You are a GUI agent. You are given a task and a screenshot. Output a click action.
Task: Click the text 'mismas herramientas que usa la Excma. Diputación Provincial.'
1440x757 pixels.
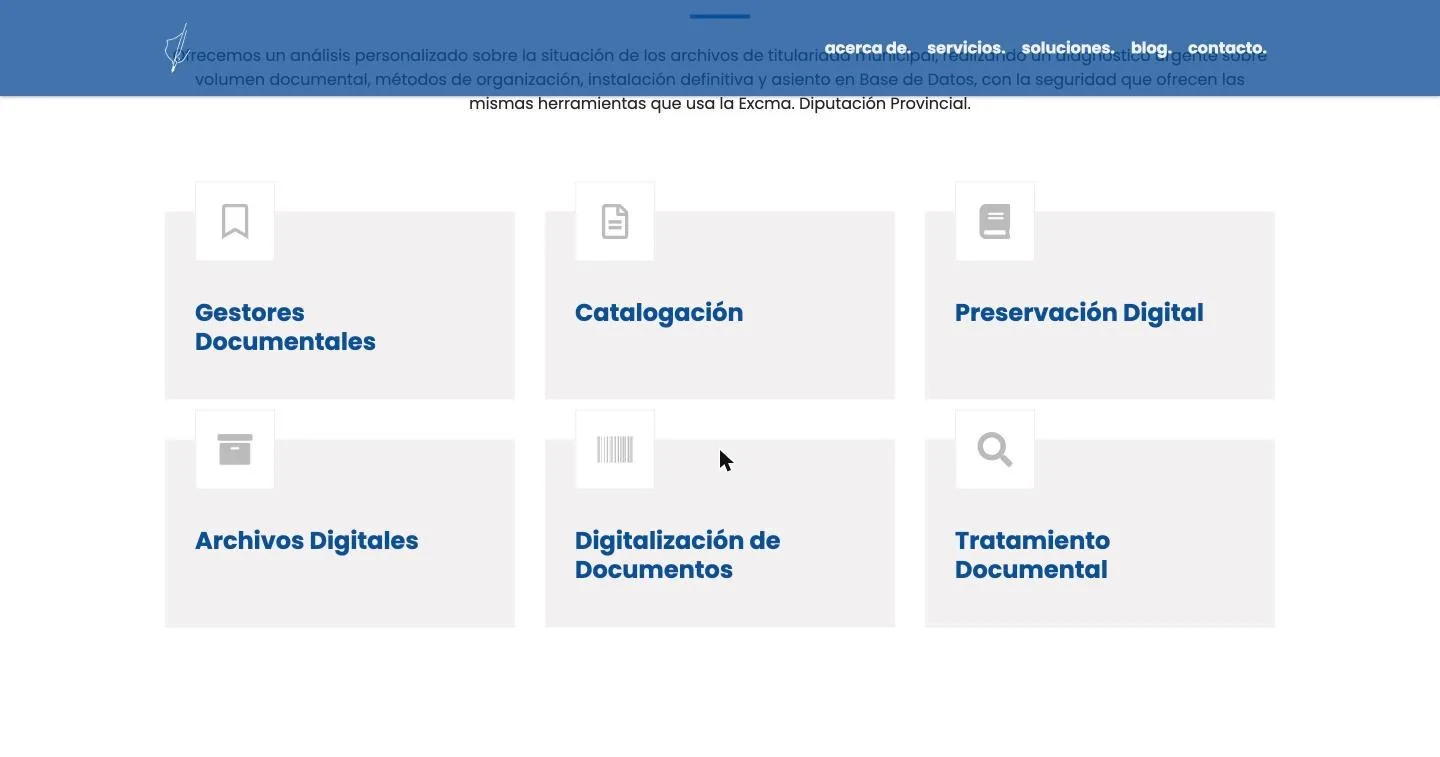point(720,103)
